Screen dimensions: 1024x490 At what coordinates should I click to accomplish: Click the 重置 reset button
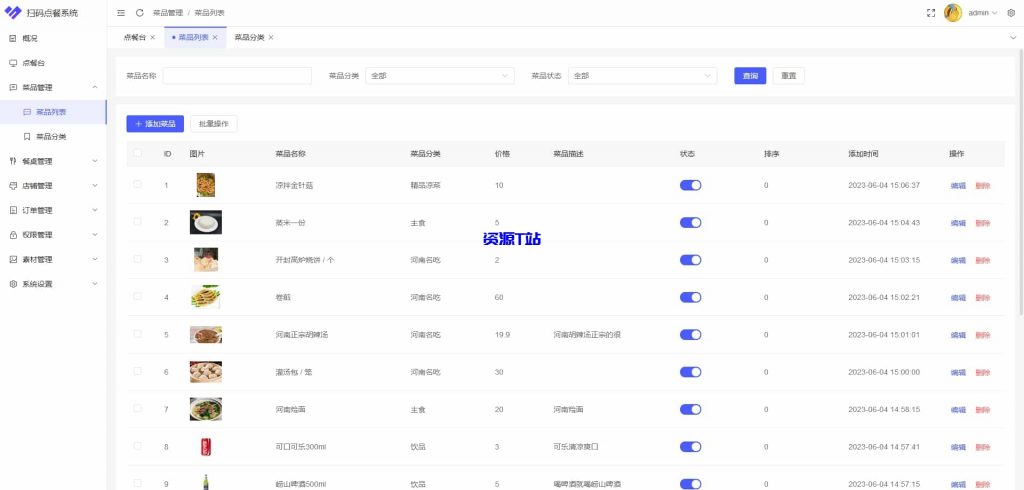pos(789,76)
